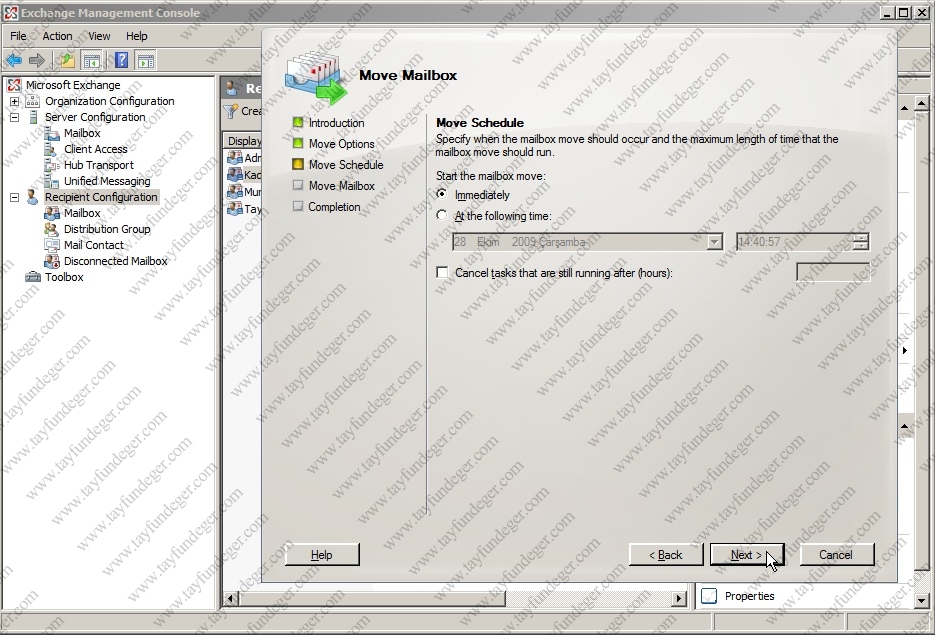935x635 pixels.
Task: Select Mailbox under Server Configuration
Action: [82, 133]
